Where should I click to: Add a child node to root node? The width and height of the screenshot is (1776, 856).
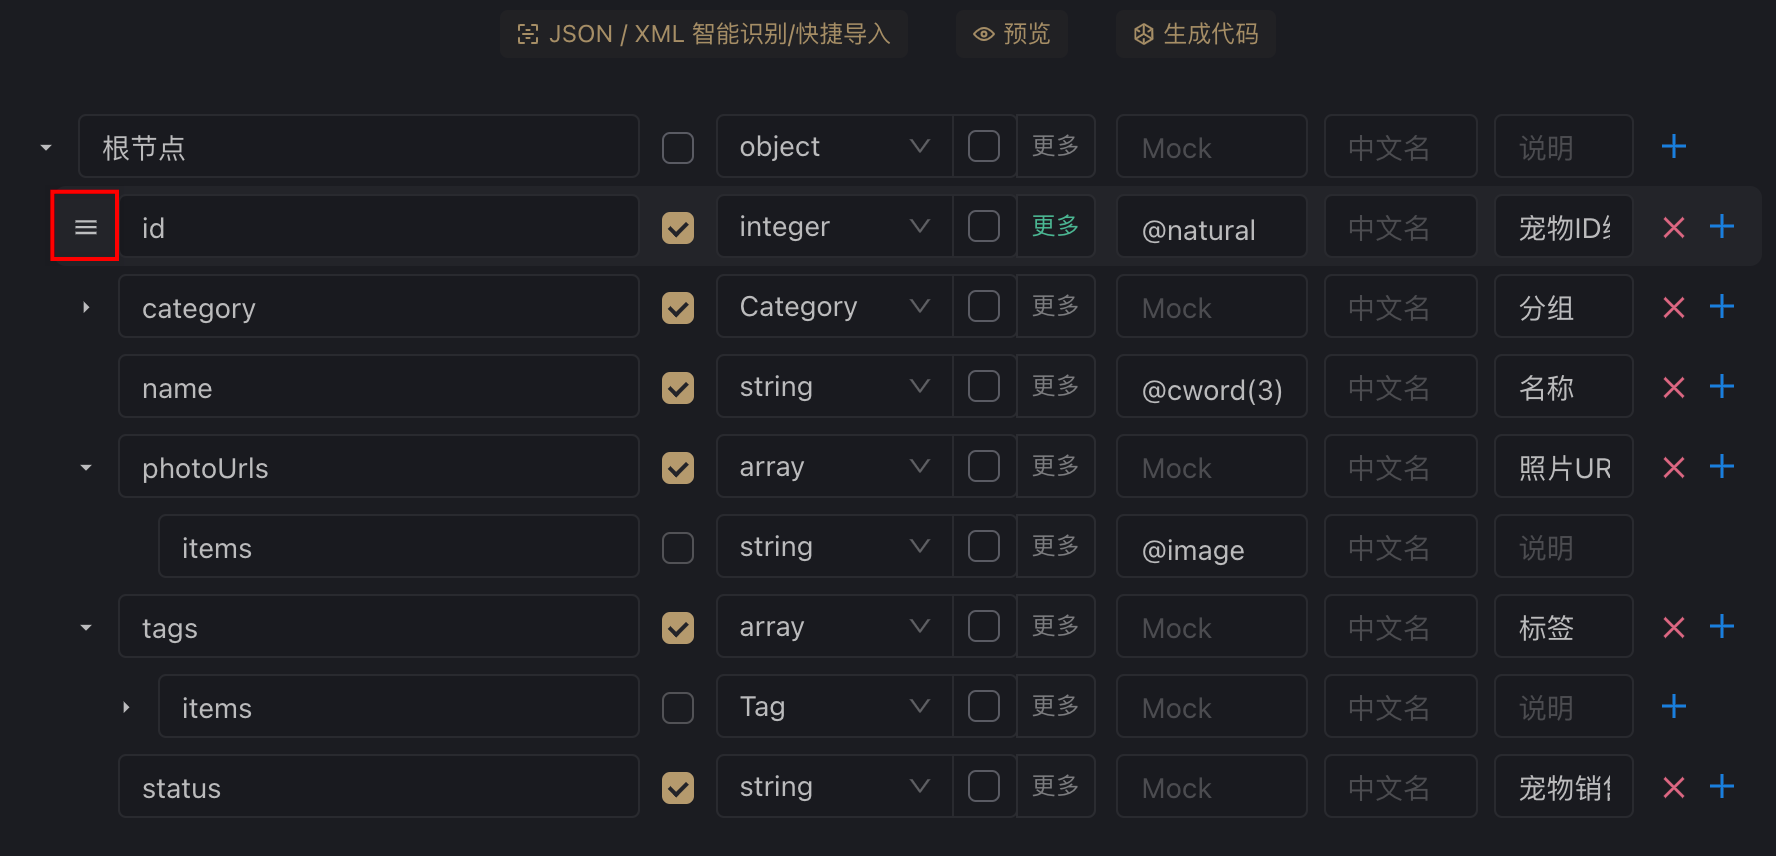click(x=1674, y=146)
